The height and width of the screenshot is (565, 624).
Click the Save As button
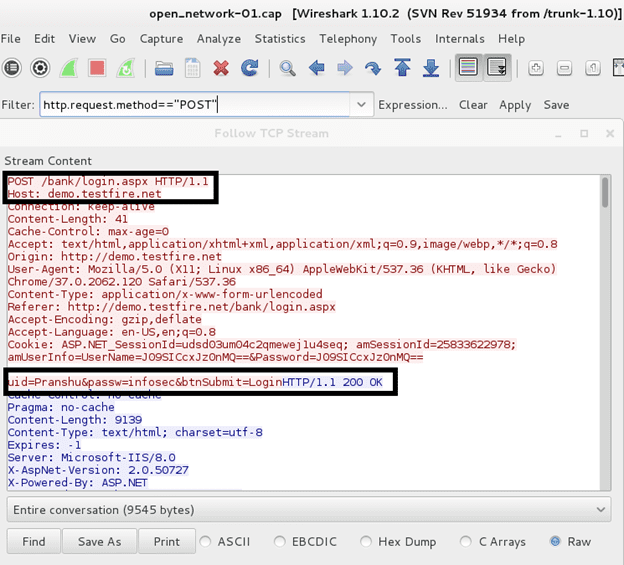pyautogui.click(x=99, y=541)
